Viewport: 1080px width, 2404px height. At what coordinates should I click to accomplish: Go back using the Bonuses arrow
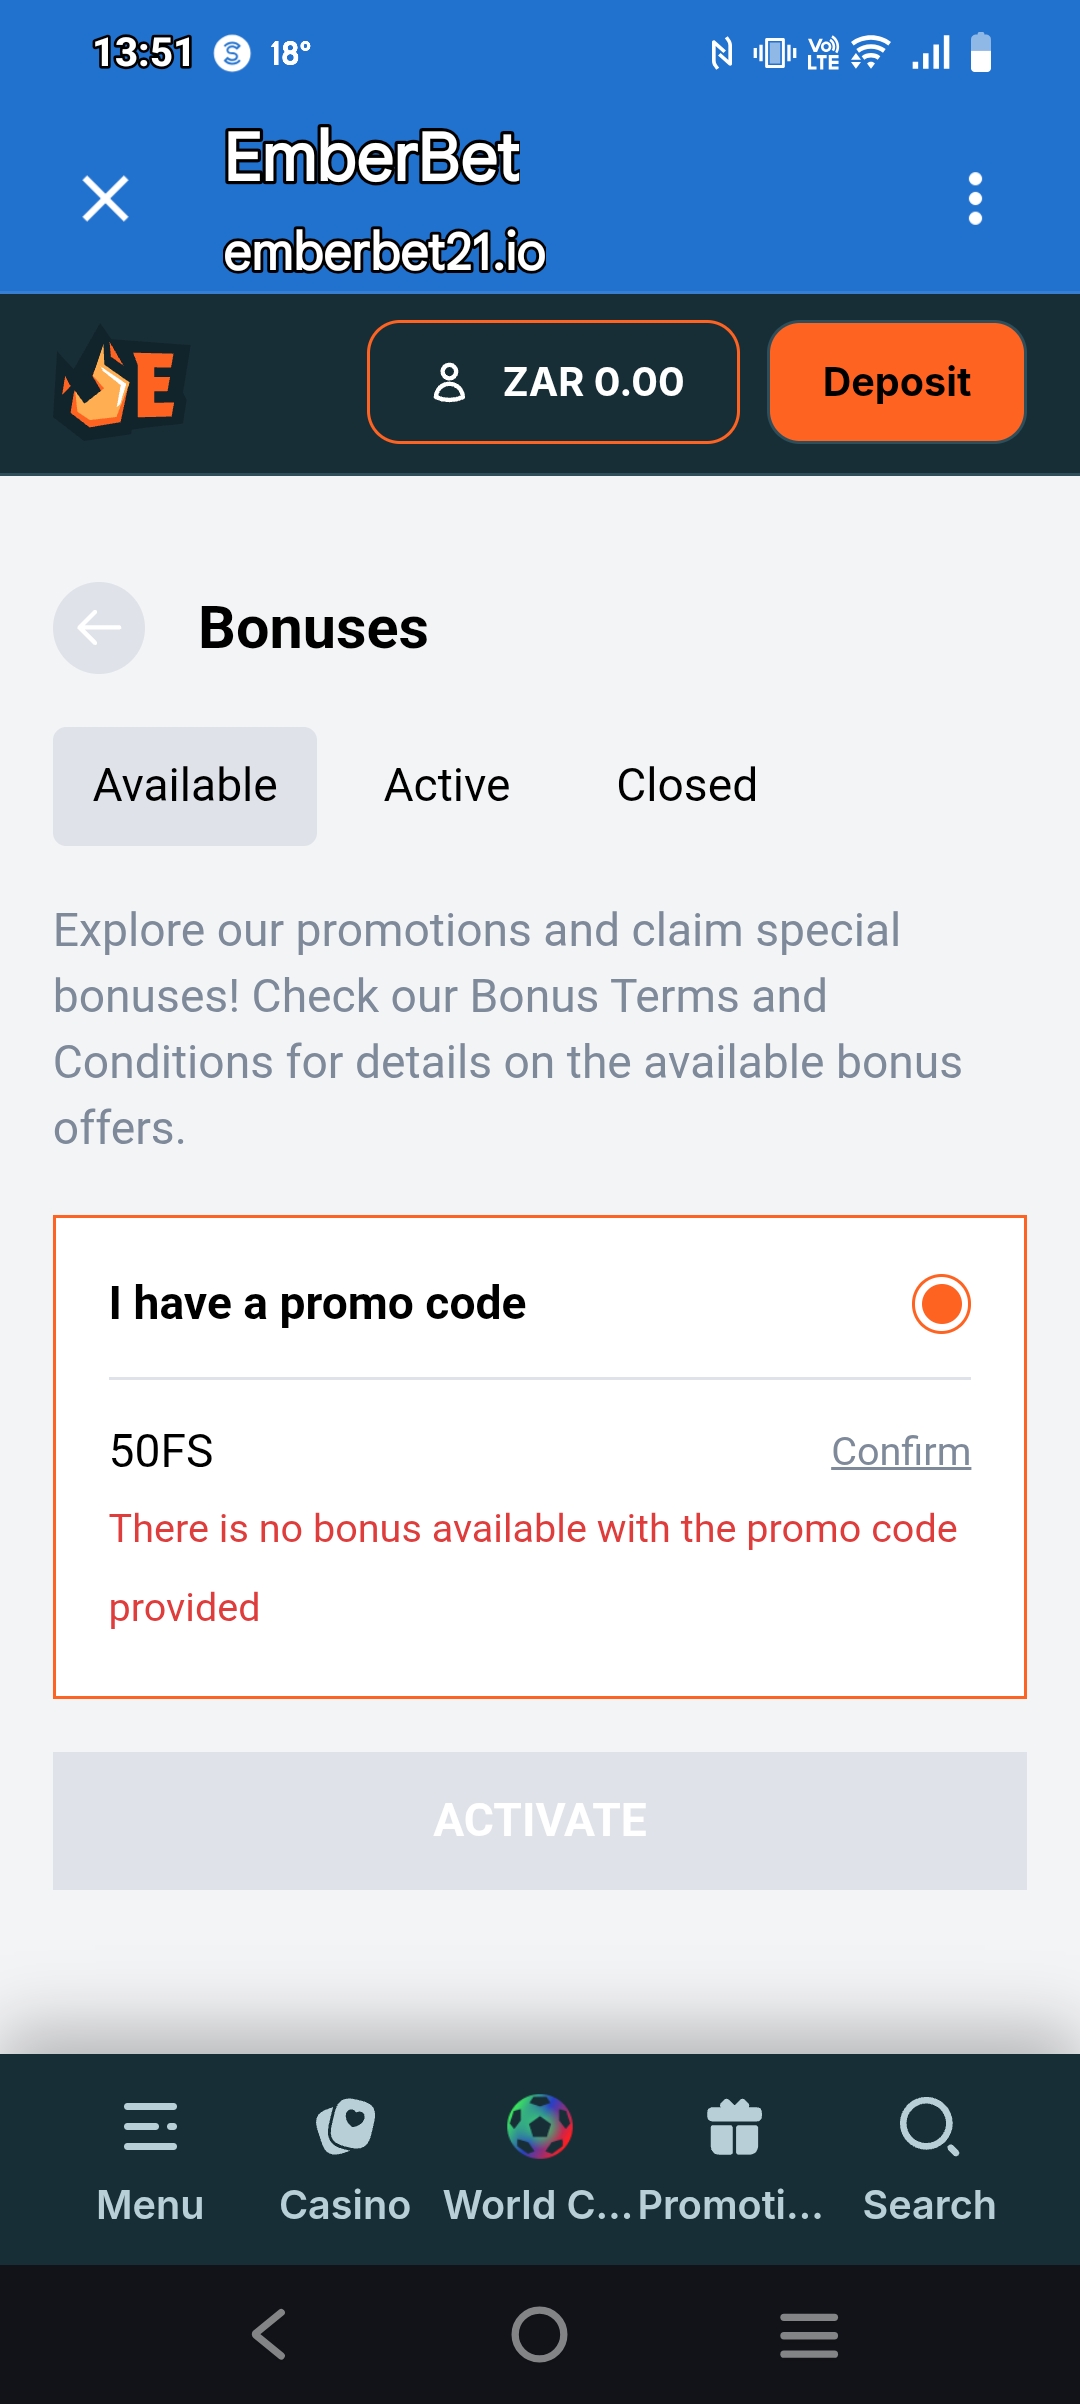tap(99, 628)
